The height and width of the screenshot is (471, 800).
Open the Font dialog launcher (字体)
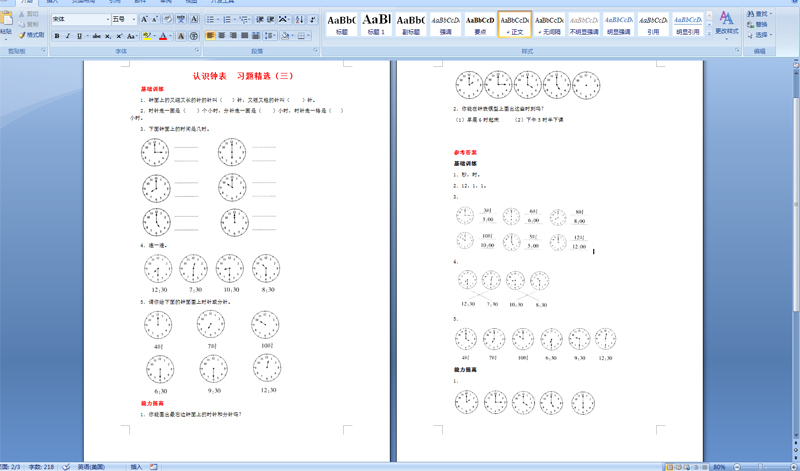pyautogui.click(x=197, y=51)
